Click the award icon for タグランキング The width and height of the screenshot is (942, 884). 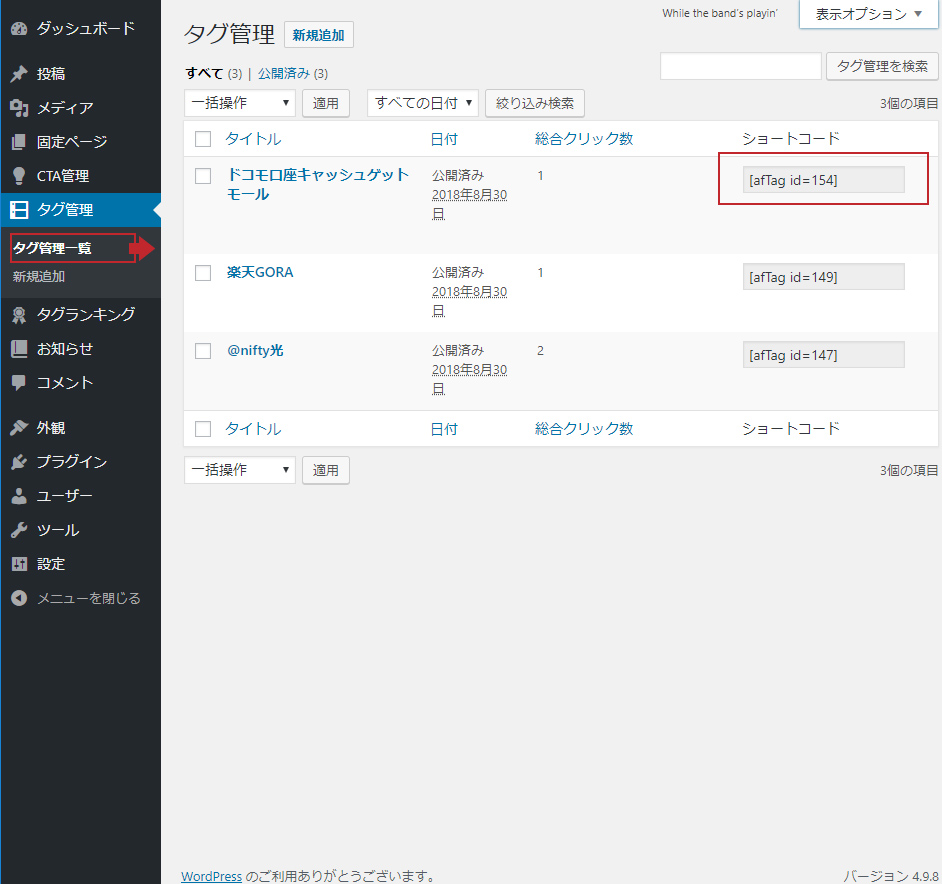click(x=19, y=315)
